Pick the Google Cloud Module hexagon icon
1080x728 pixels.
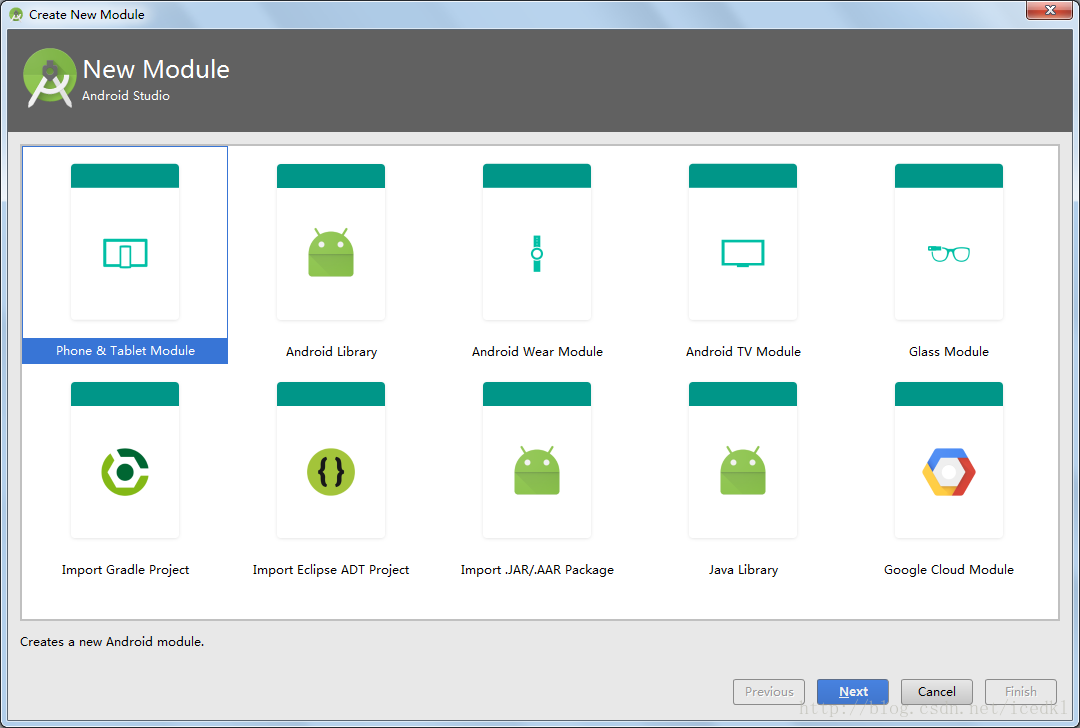coord(948,472)
